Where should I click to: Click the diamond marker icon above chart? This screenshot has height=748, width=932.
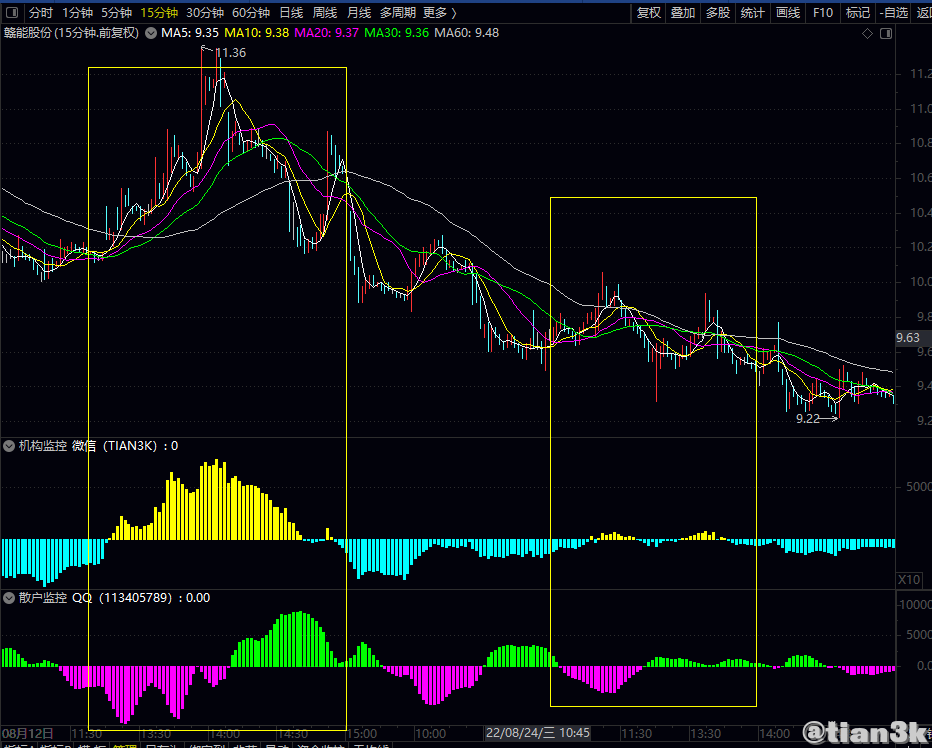867,33
